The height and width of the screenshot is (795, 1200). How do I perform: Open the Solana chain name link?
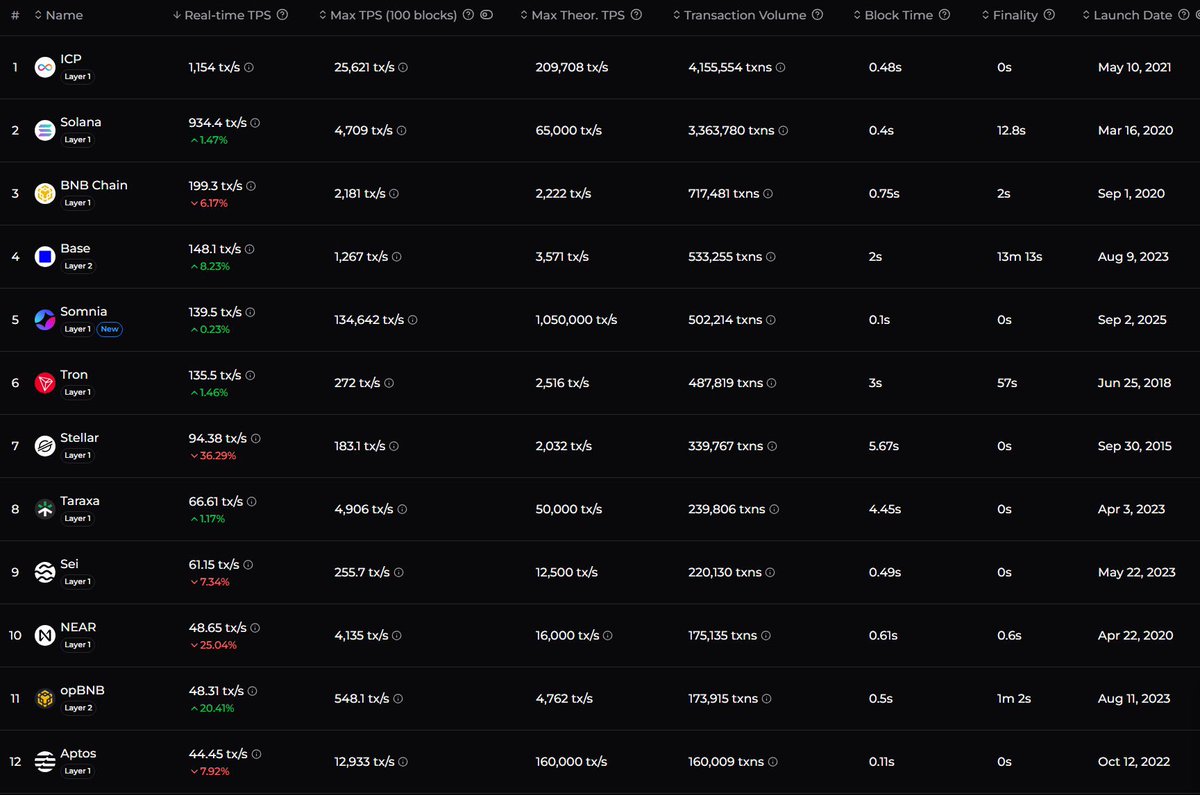81,122
